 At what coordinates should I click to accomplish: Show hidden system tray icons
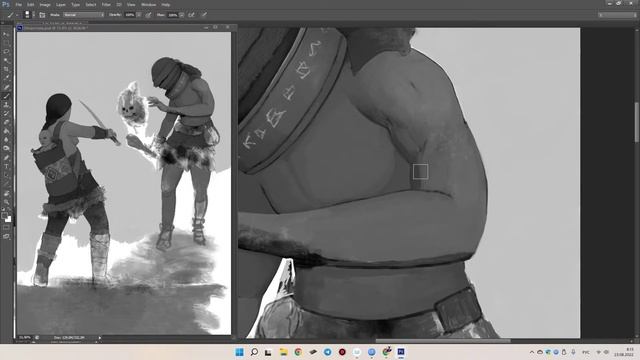point(531,352)
